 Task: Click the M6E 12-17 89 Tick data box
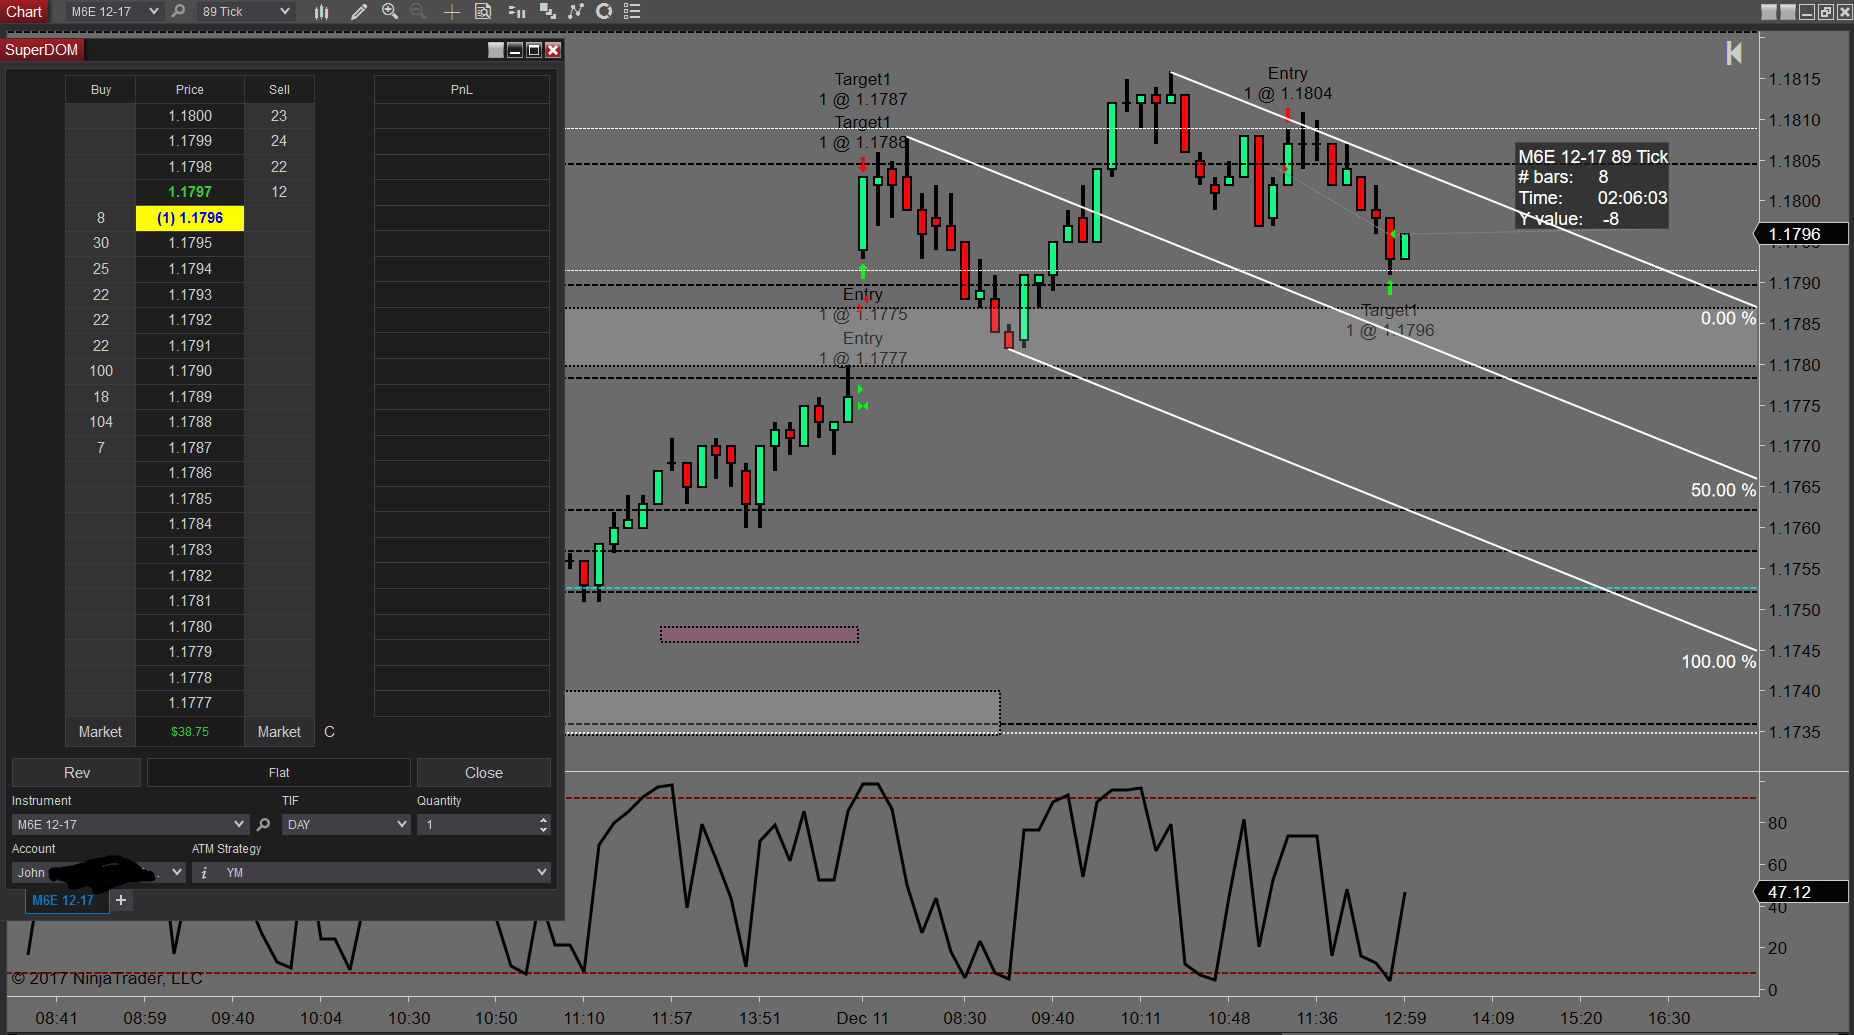click(1592, 187)
